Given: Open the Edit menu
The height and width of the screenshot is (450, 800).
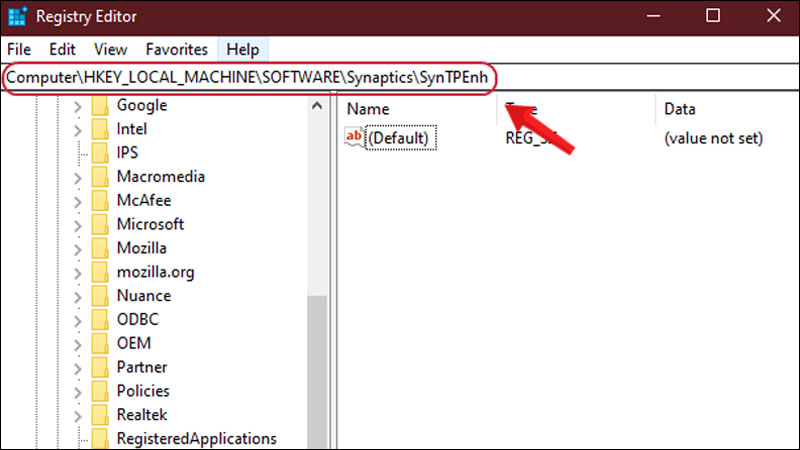Looking at the screenshot, I should coord(62,49).
